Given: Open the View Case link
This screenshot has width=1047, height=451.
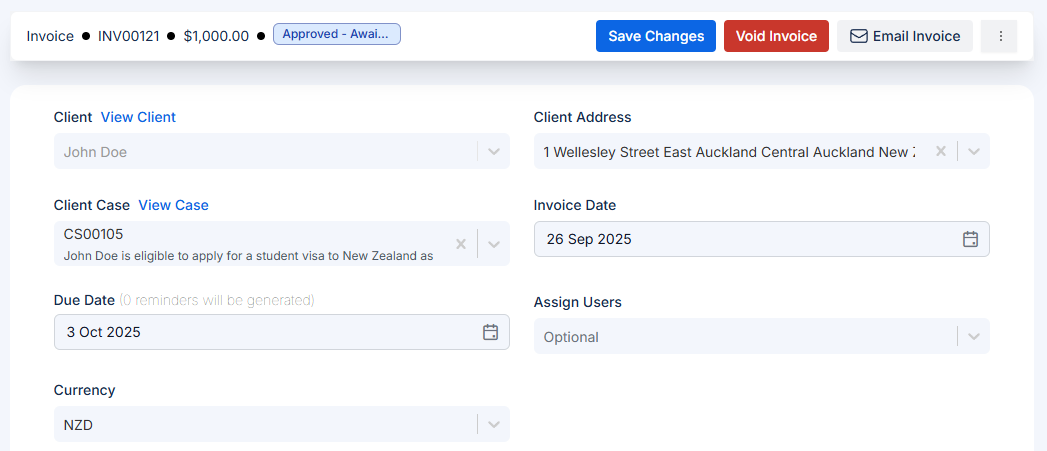Looking at the screenshot, I should tap(174, 205).
